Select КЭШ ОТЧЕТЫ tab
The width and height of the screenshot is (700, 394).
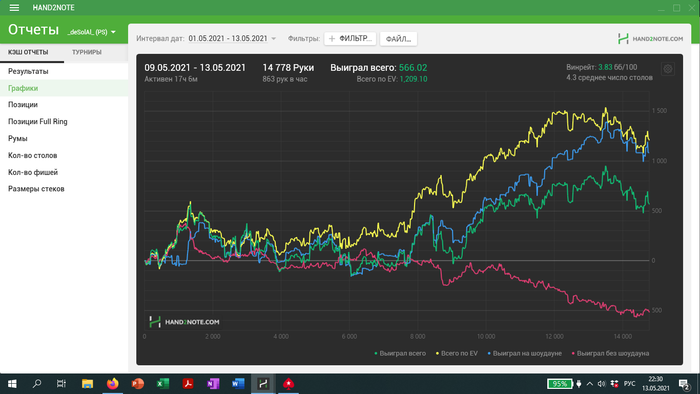click(28, 52)
